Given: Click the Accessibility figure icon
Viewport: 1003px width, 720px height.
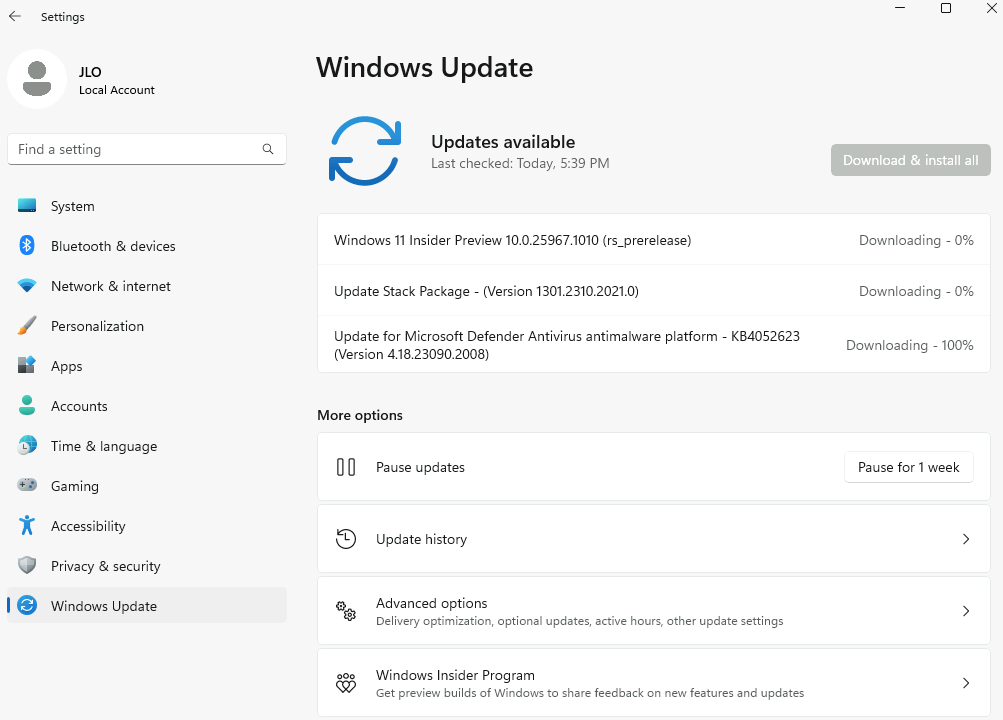Looking at the screenshot, I should [27, 526].
